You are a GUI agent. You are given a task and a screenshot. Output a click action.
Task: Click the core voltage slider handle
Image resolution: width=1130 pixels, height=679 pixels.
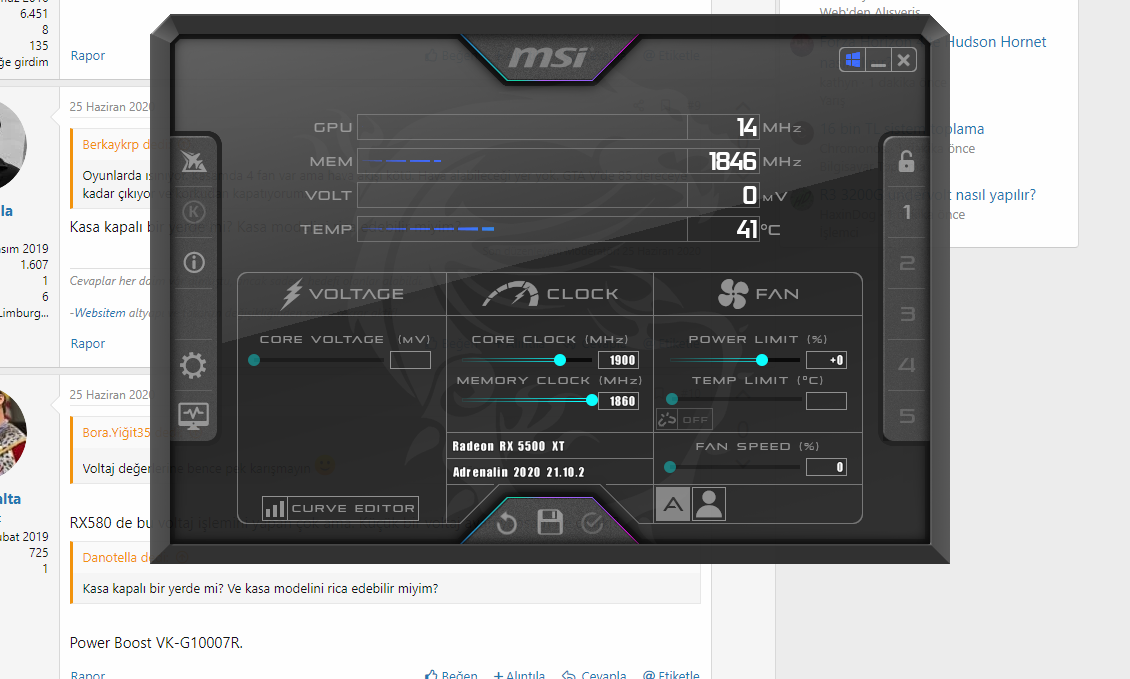[254, 360]
